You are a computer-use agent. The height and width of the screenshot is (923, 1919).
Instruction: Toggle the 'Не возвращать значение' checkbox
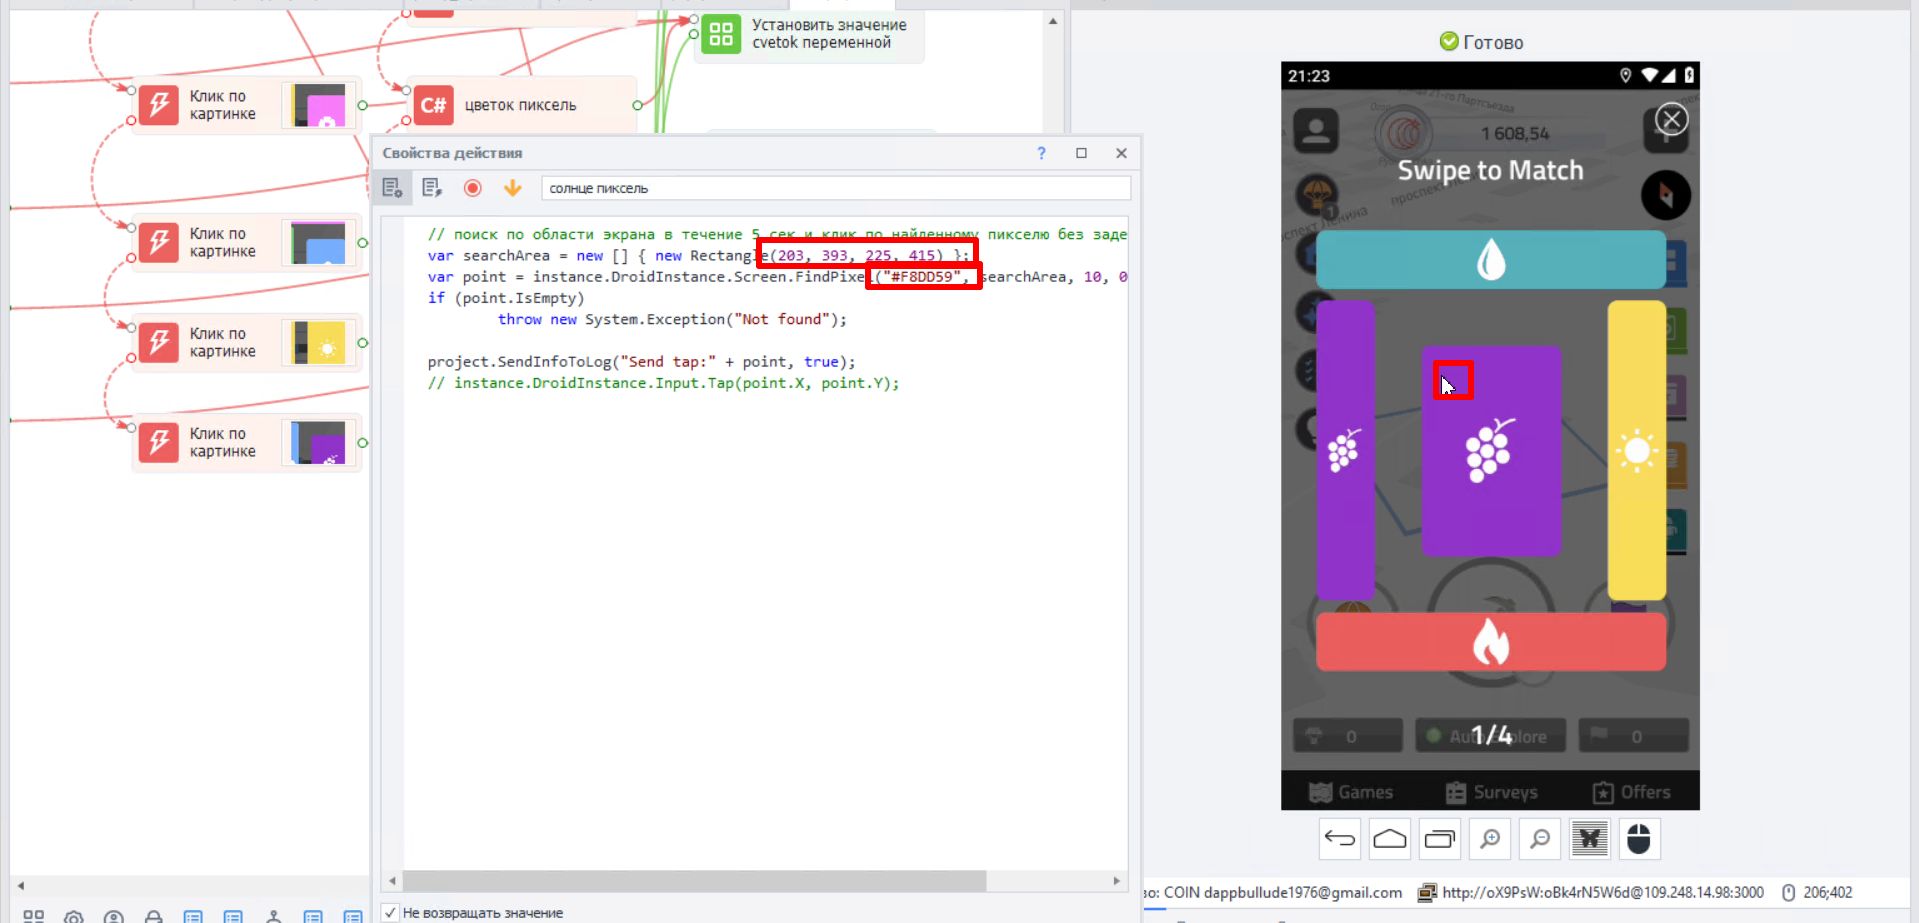coord(391,912)
